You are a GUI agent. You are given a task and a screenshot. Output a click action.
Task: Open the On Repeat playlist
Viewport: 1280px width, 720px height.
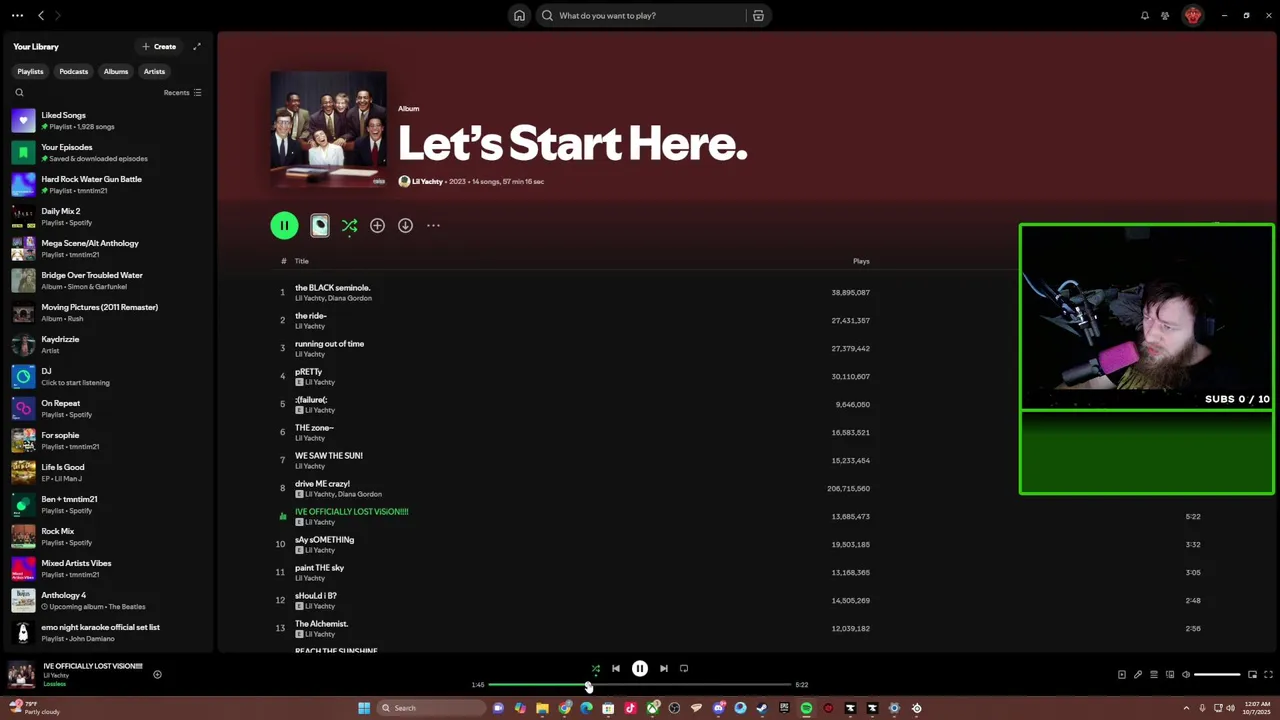pyautogui.click(x=106, y=408)
